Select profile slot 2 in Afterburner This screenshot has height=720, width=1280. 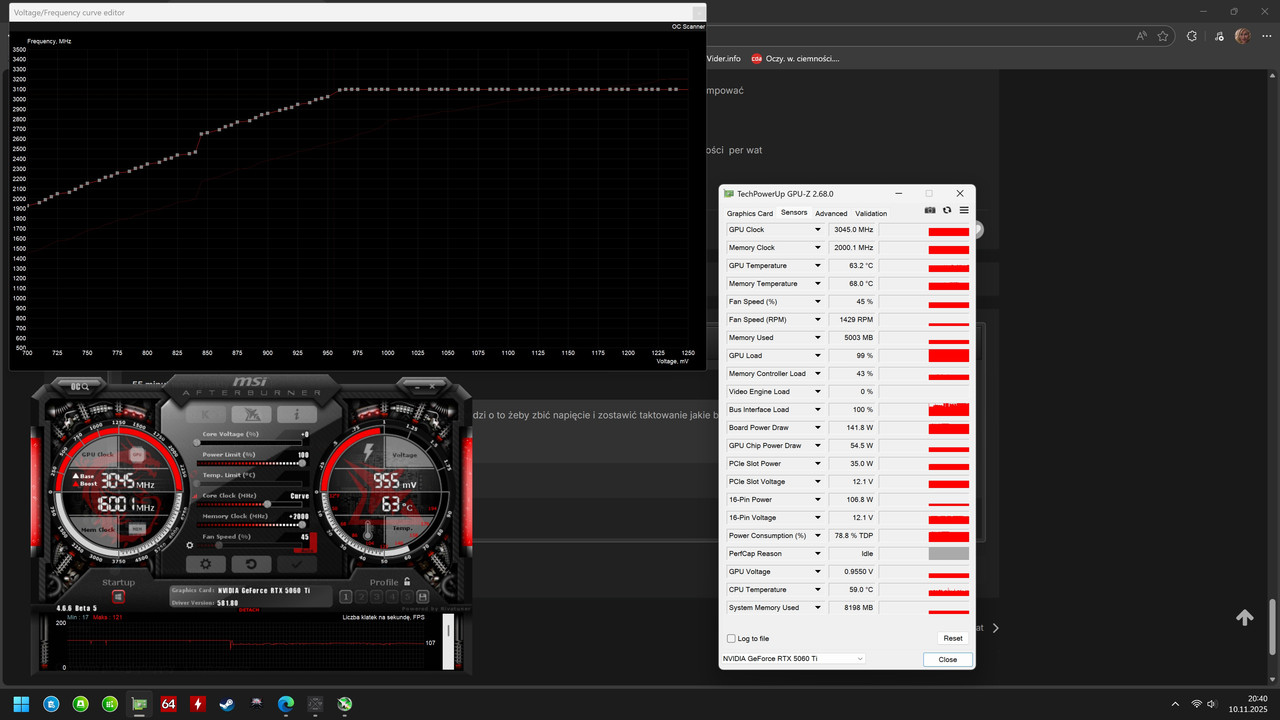point(361,597)
